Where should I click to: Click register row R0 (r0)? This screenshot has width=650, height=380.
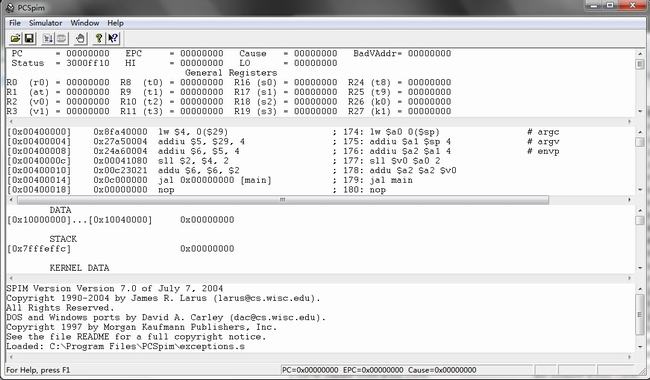[58, 82]
